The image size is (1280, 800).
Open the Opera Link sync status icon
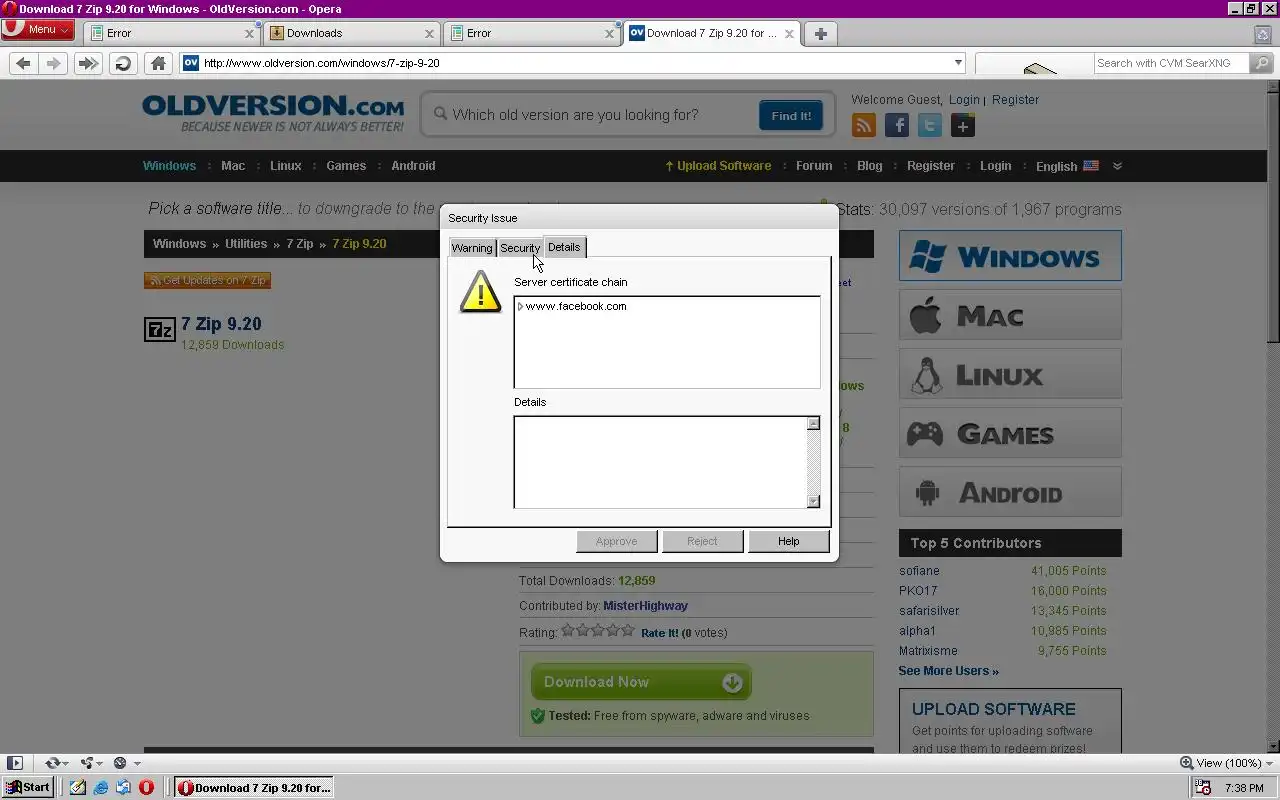52,763
